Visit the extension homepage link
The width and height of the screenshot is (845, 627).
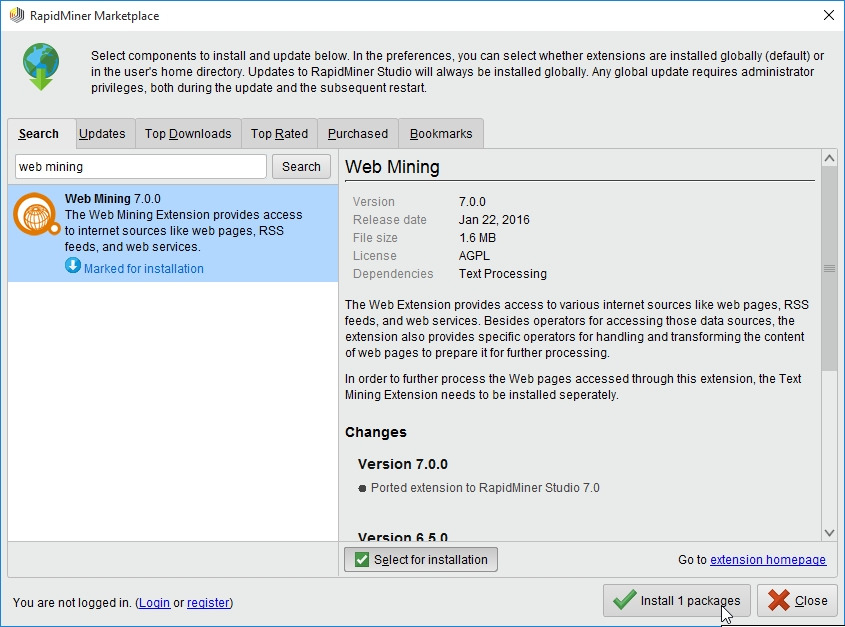pos(767,559)
